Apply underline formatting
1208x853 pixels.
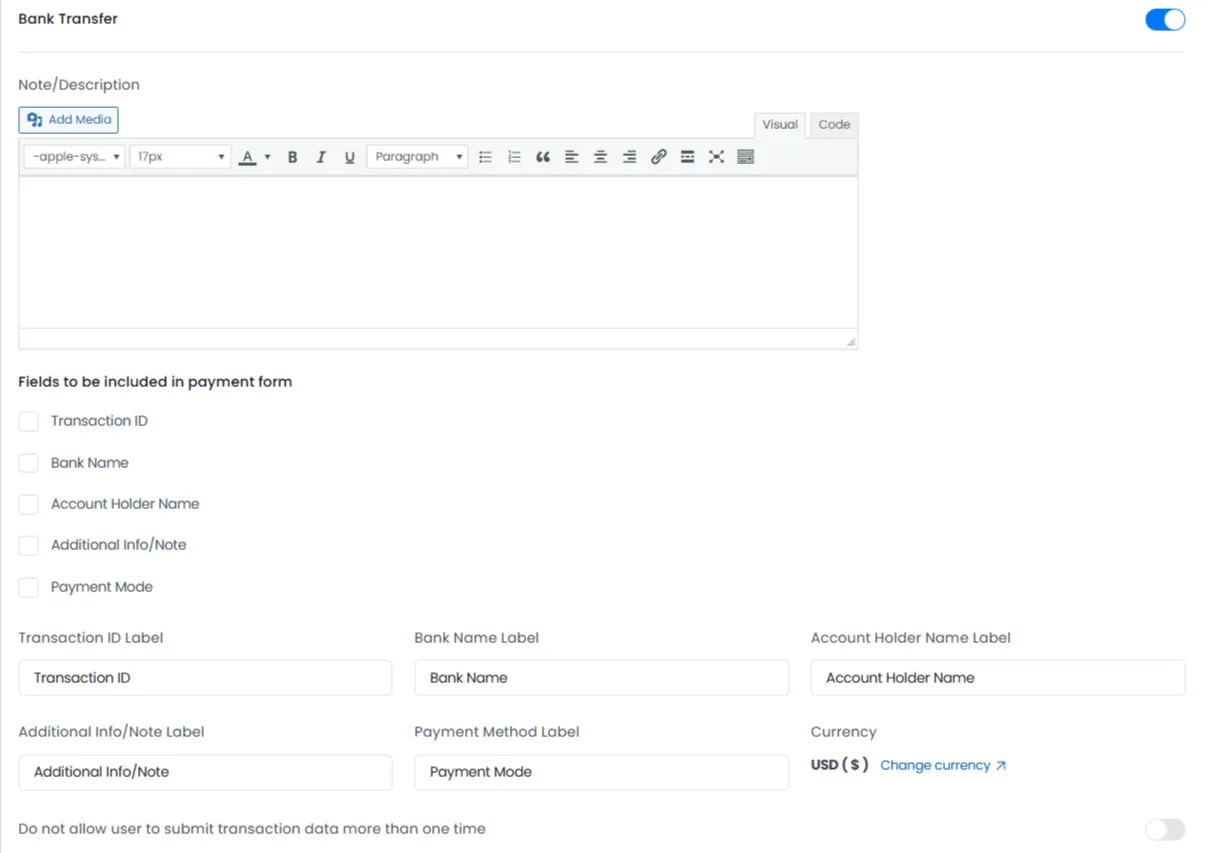pos(350,156)
